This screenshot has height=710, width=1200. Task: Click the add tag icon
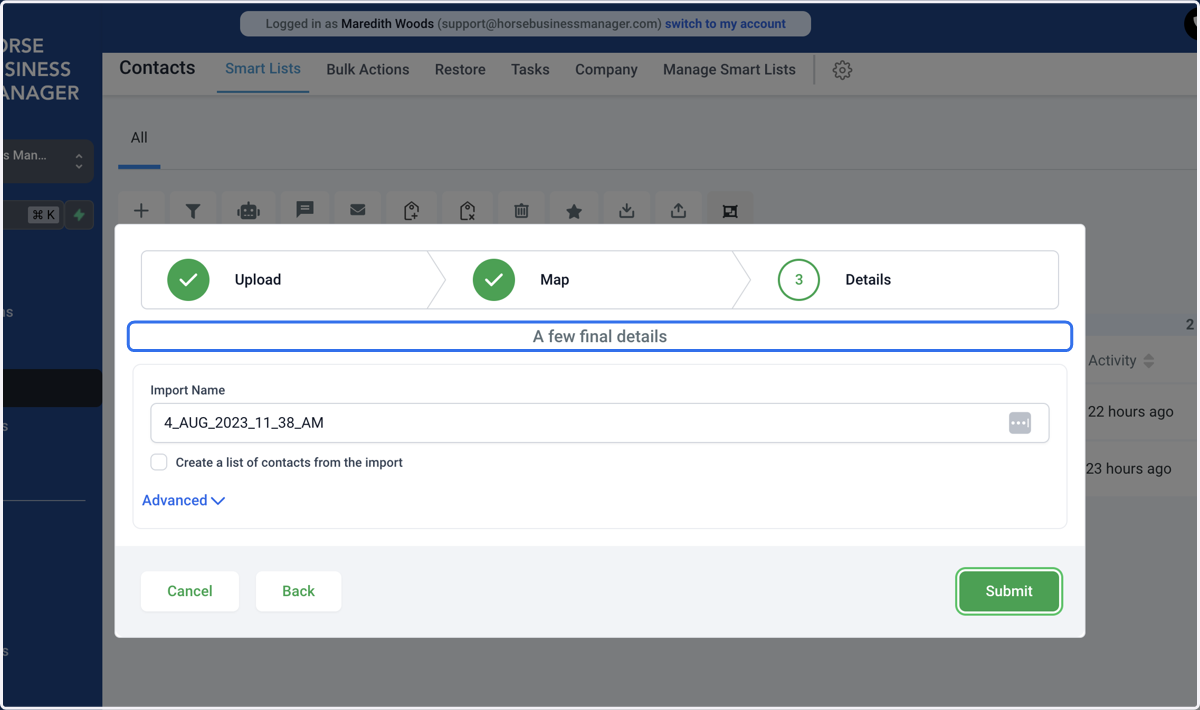[x=411, y=210]
